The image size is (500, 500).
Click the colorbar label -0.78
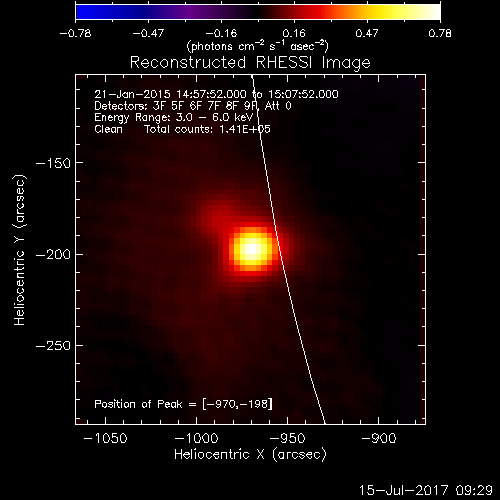[75, 33]
